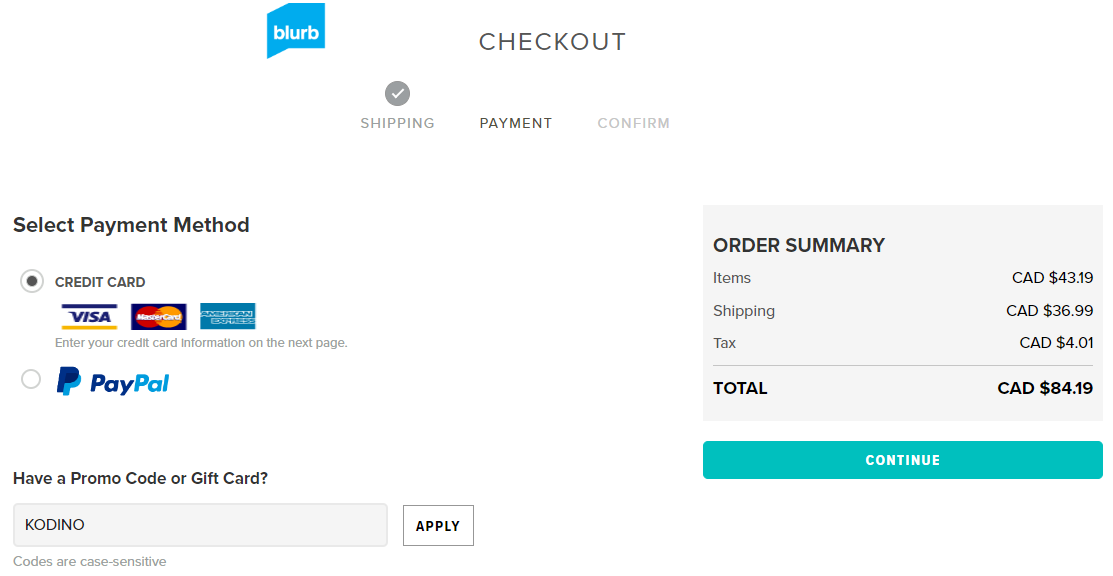Click the Continue button
Screen dimensions: 1113x576
click(903, 460)
